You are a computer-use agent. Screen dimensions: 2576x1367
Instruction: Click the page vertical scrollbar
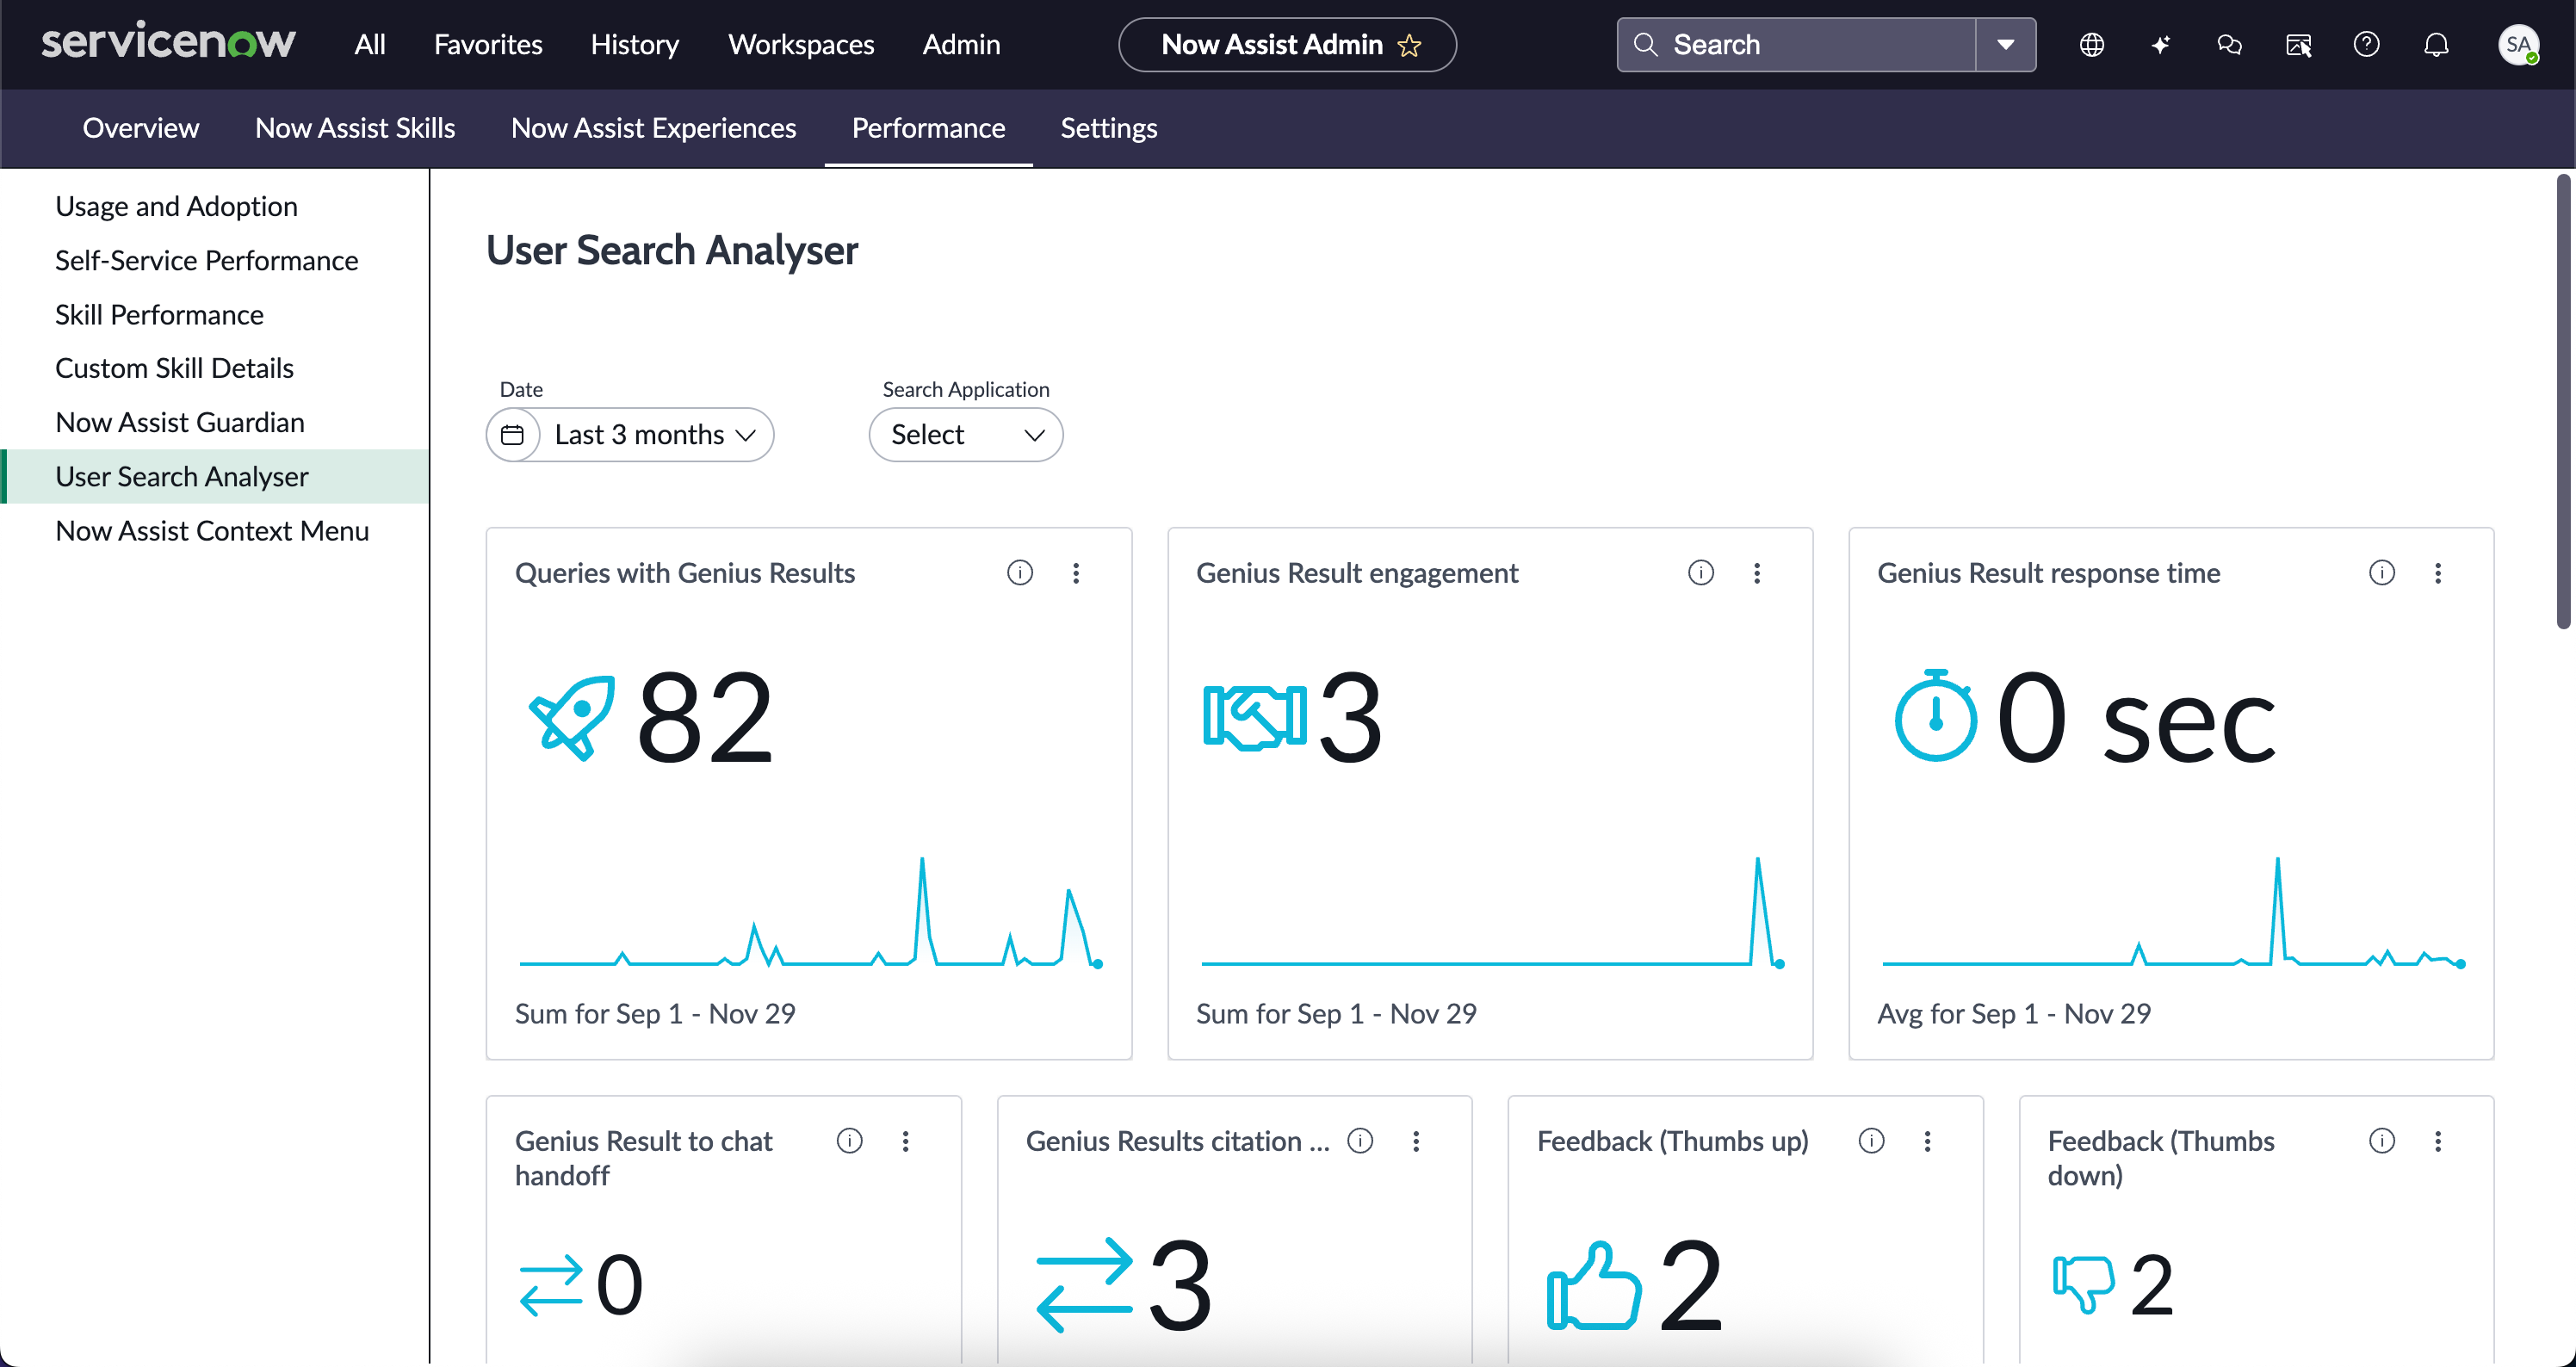(2562, 402)
